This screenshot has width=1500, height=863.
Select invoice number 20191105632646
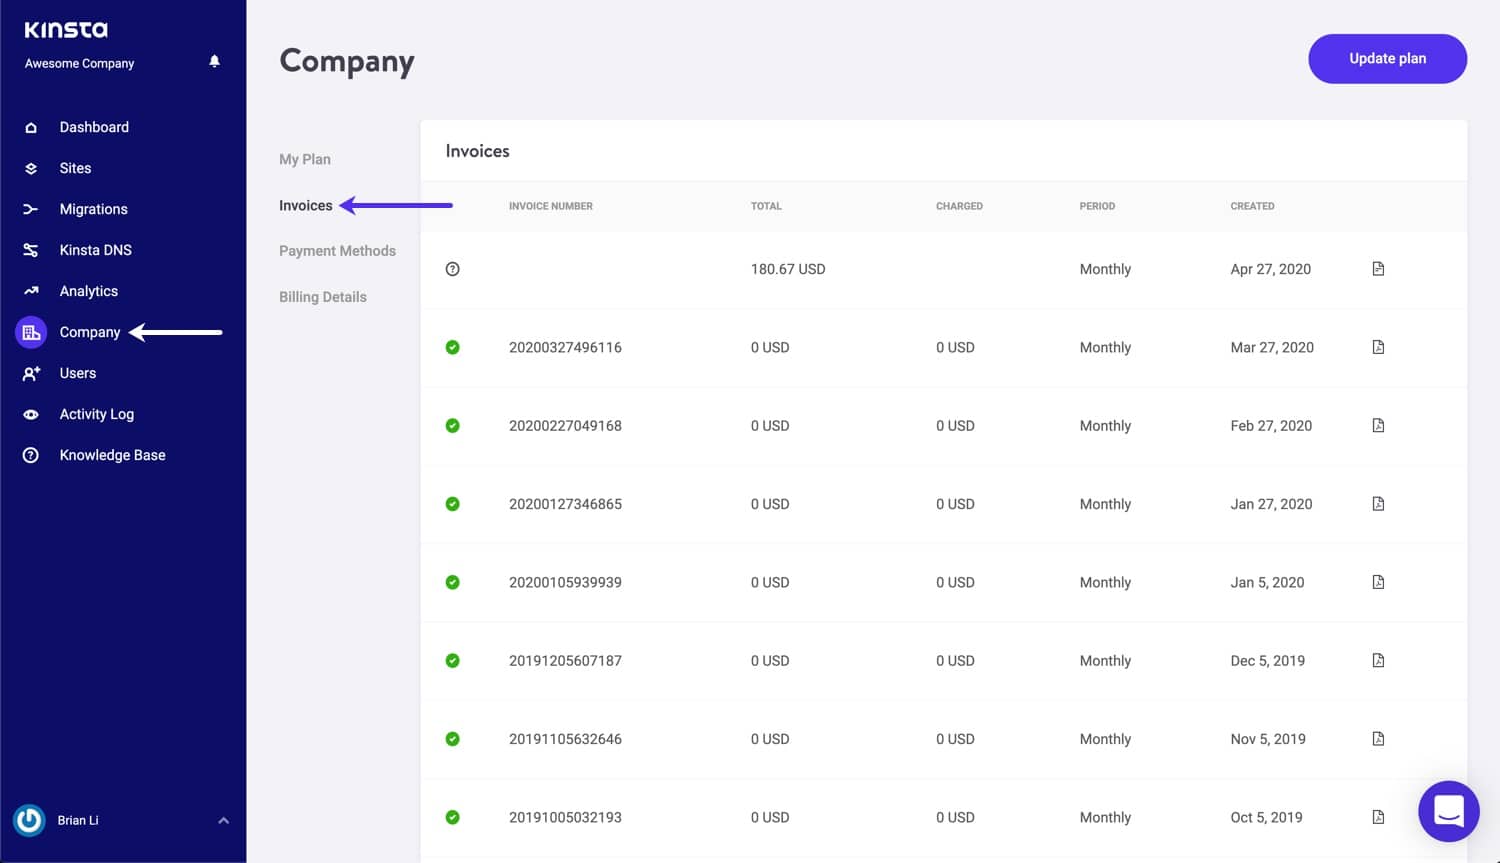click(565, 739)
